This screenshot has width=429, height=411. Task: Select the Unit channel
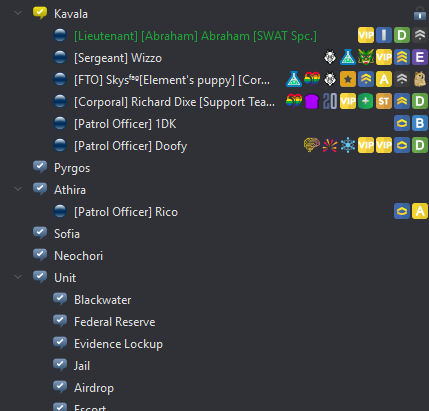[x=65, y=278]
